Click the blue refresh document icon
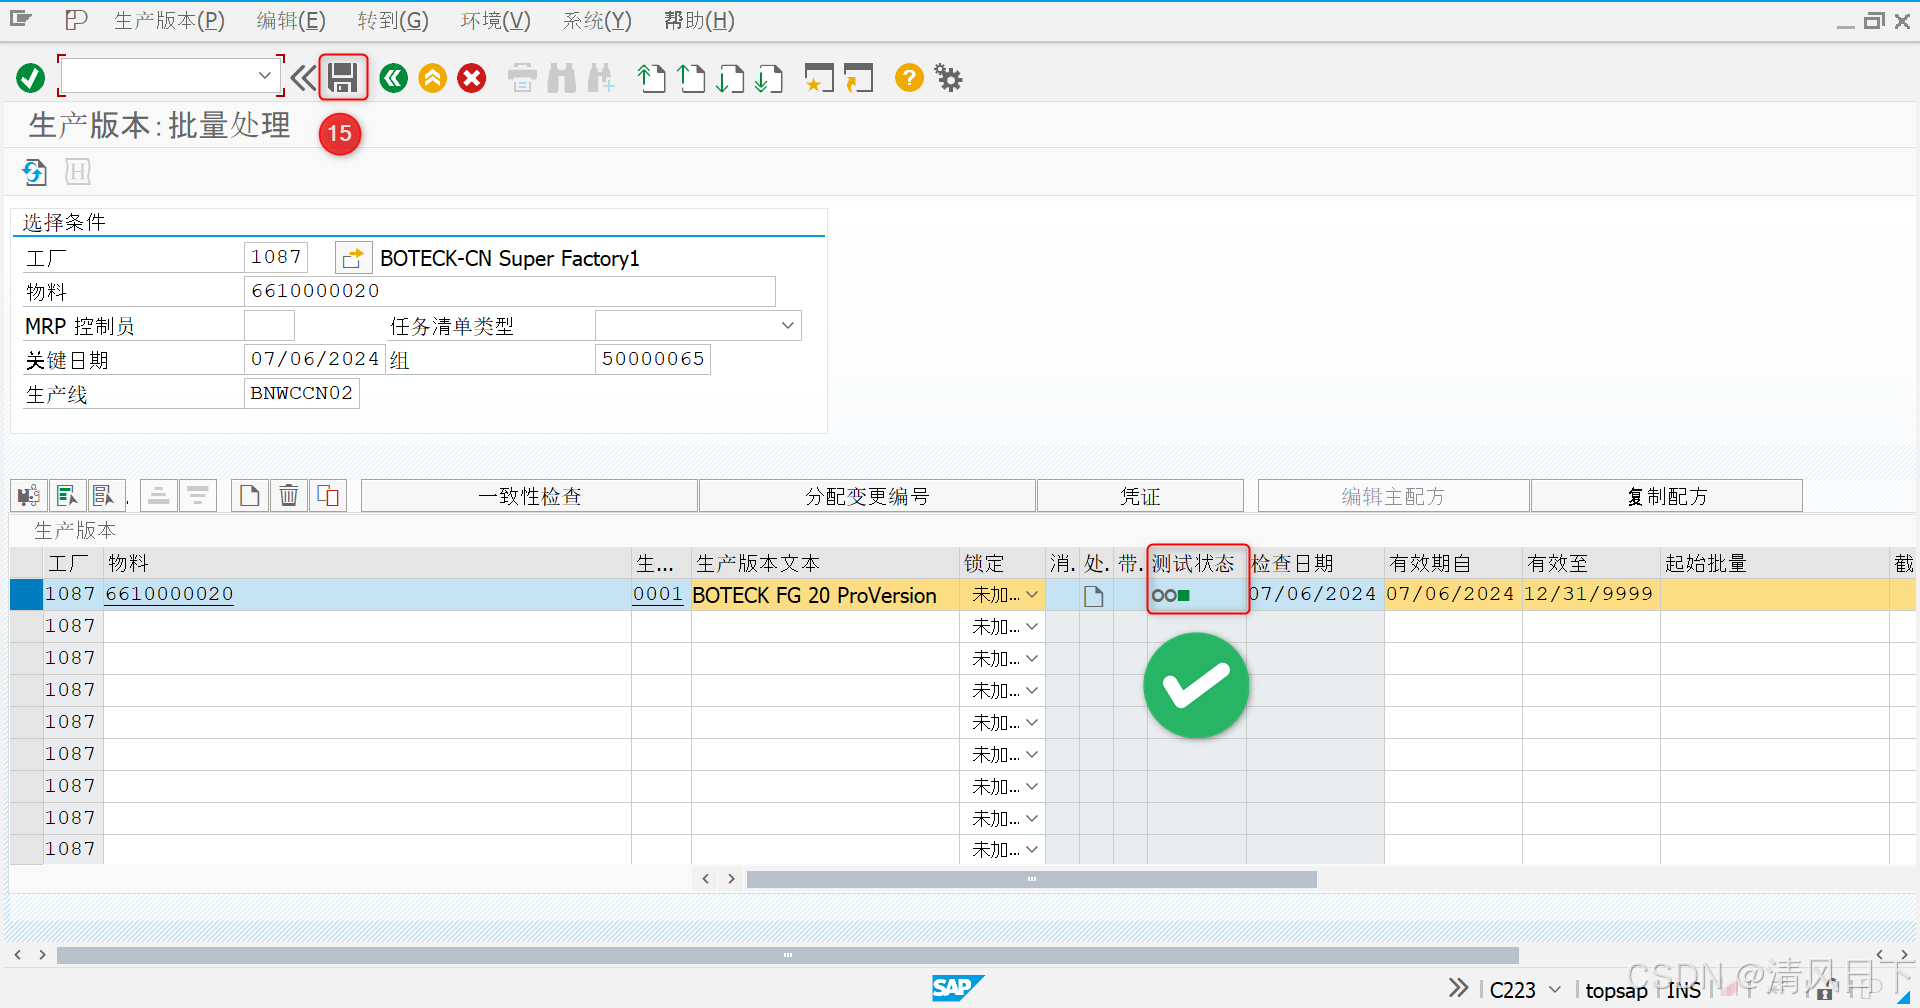1920x1008 pixels. point(35,172)
